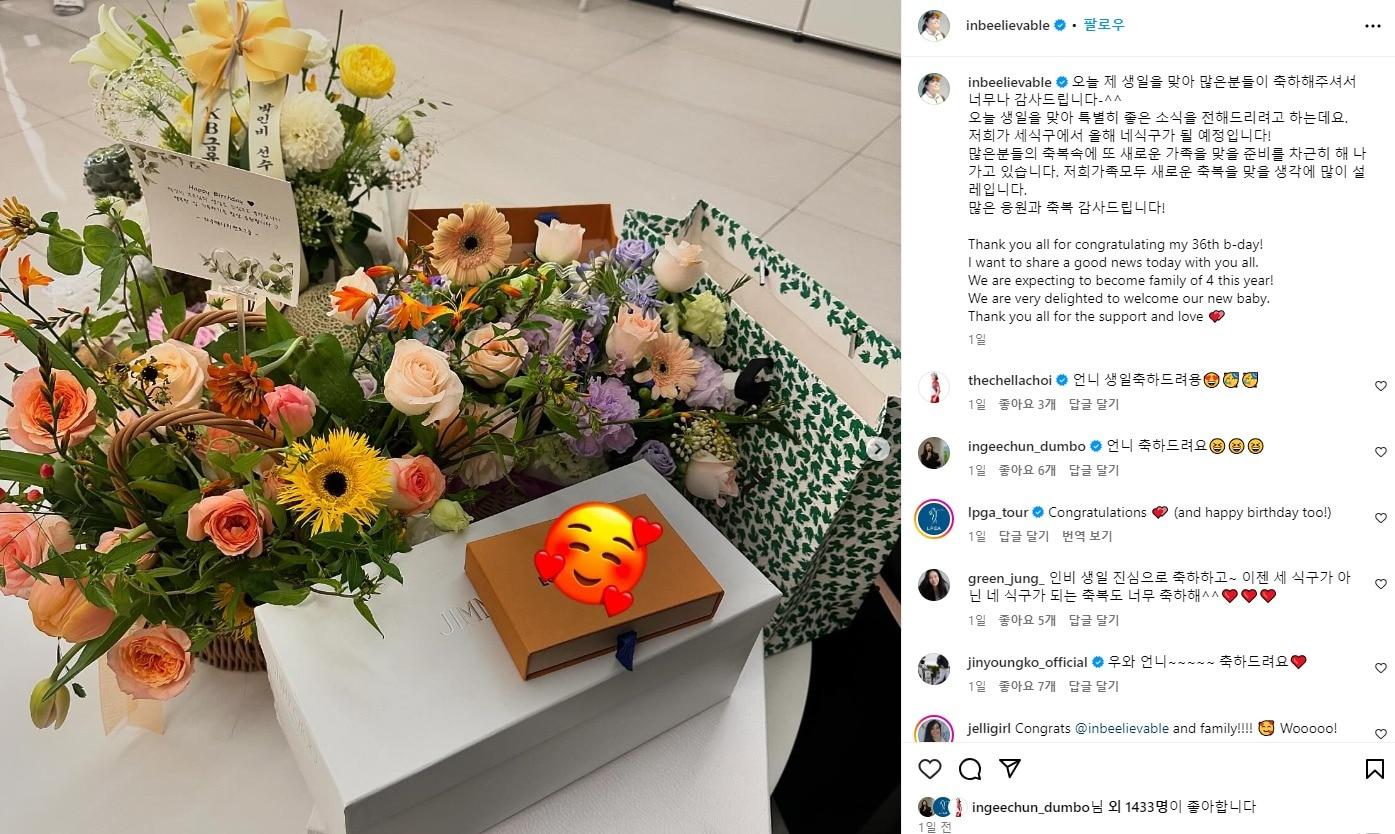Open lpga_tour profile avatar
The width and height of the screenshot is (1395, 834).
(934, 518)
